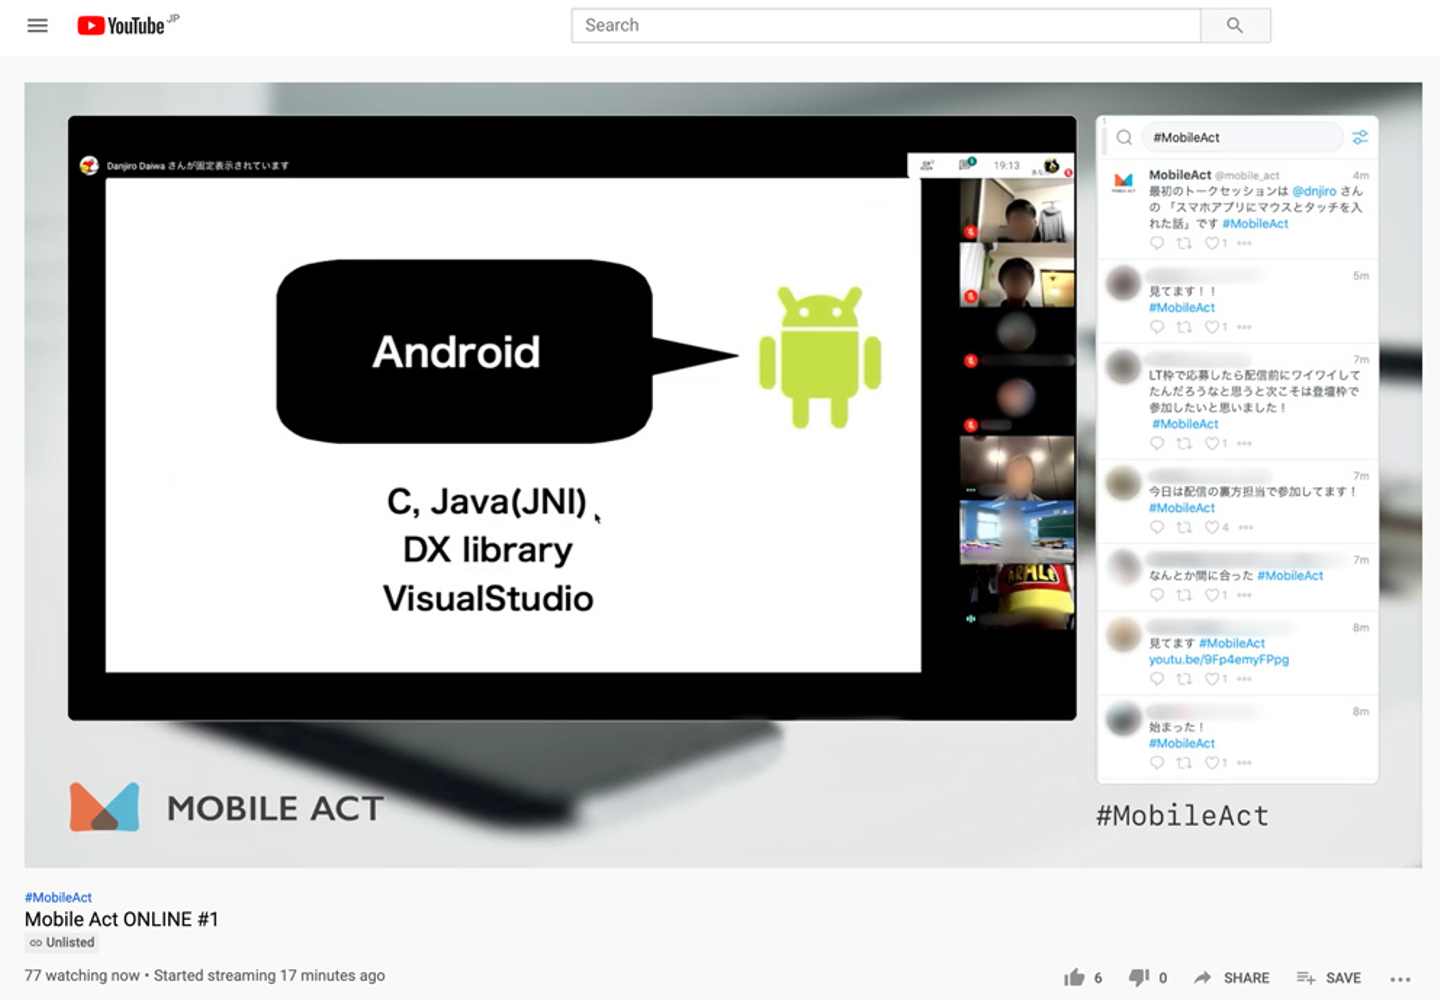The height and width of the screenshot is (1000, 1440).
Task: Click the Twitter feed search magnifier icon
Action: [x=1124, y=137]
